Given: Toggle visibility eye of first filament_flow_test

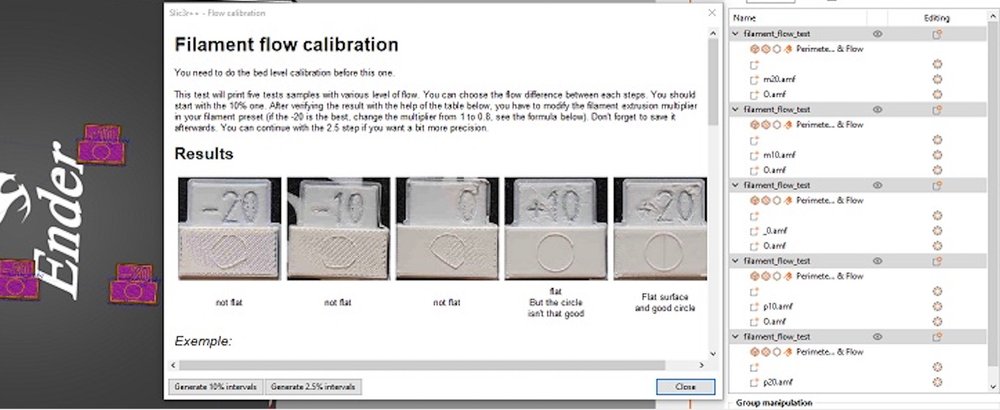Looking at the screenshot, I should (877, 34).
